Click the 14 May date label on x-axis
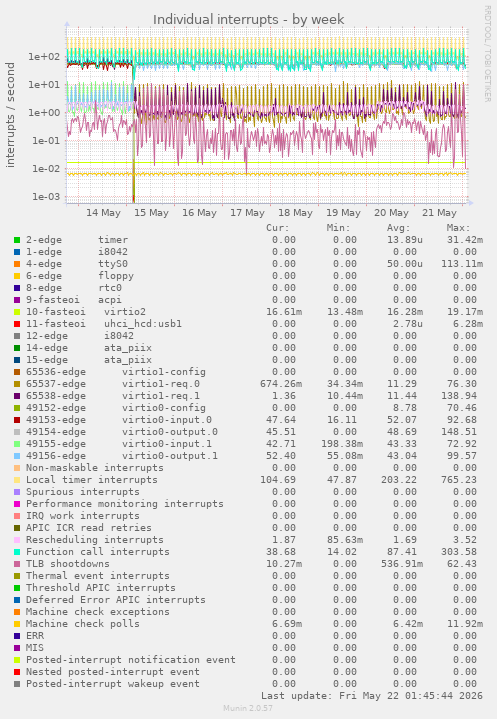Image resolution: width=497 pixels, height=719 pixels. 103,213
